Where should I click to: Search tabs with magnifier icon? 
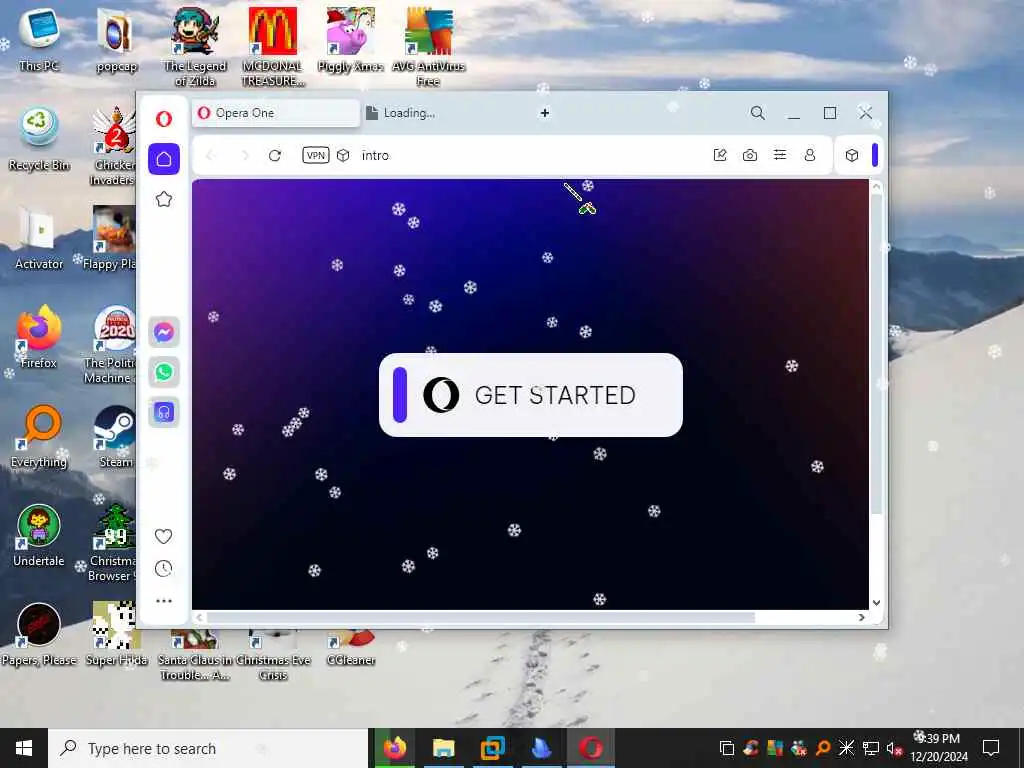(758, 113)
